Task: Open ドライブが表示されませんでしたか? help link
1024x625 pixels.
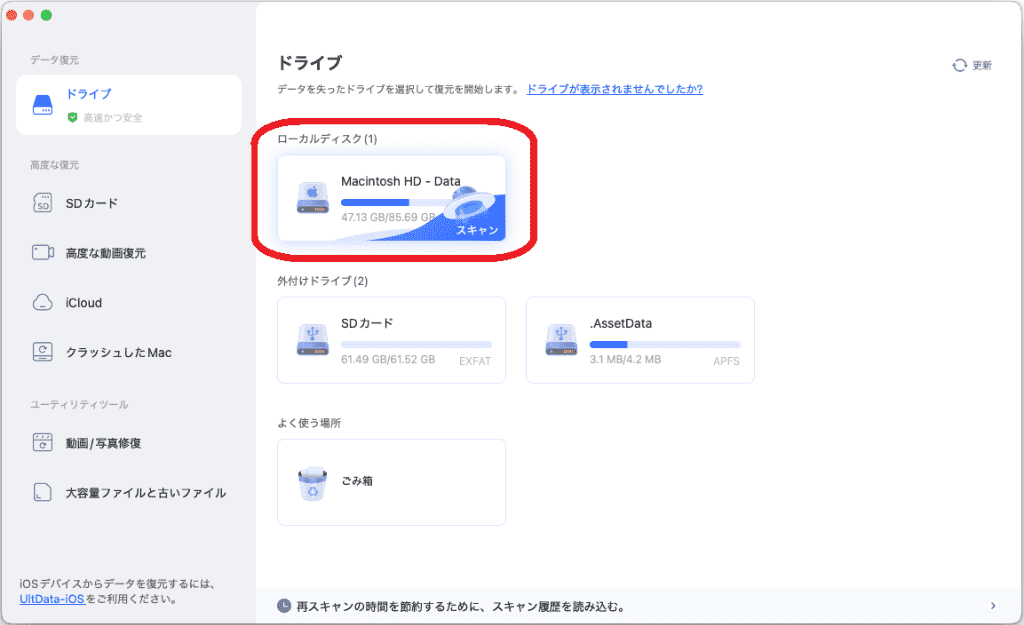Action: [x=615, y=89]
